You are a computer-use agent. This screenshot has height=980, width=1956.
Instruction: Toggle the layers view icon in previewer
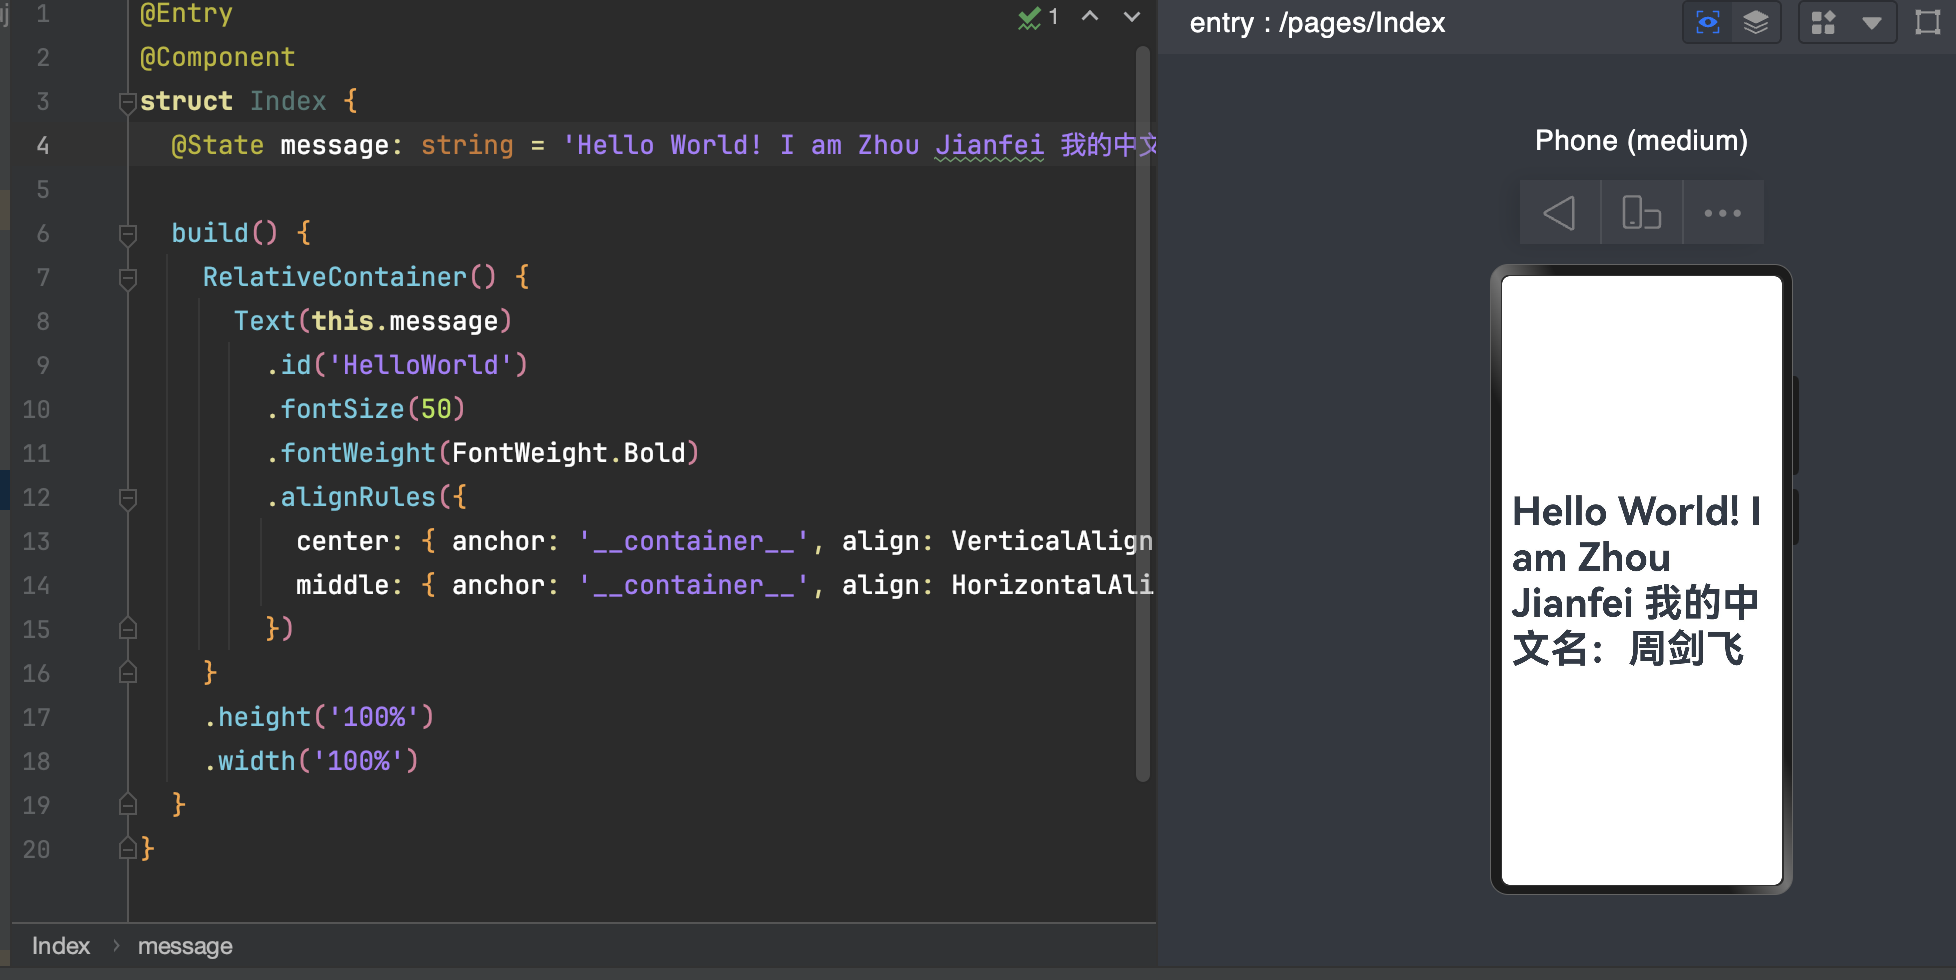click(1756, 22)
